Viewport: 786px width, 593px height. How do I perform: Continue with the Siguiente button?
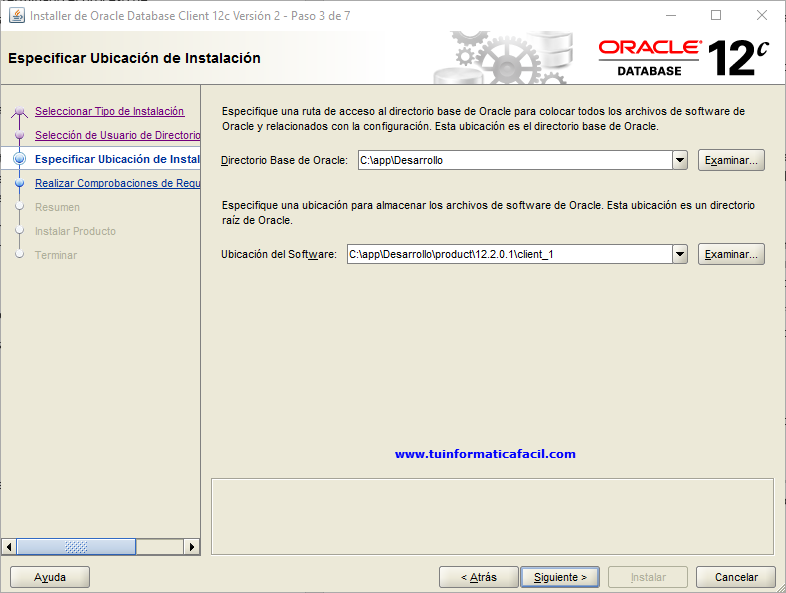[560, 577]
